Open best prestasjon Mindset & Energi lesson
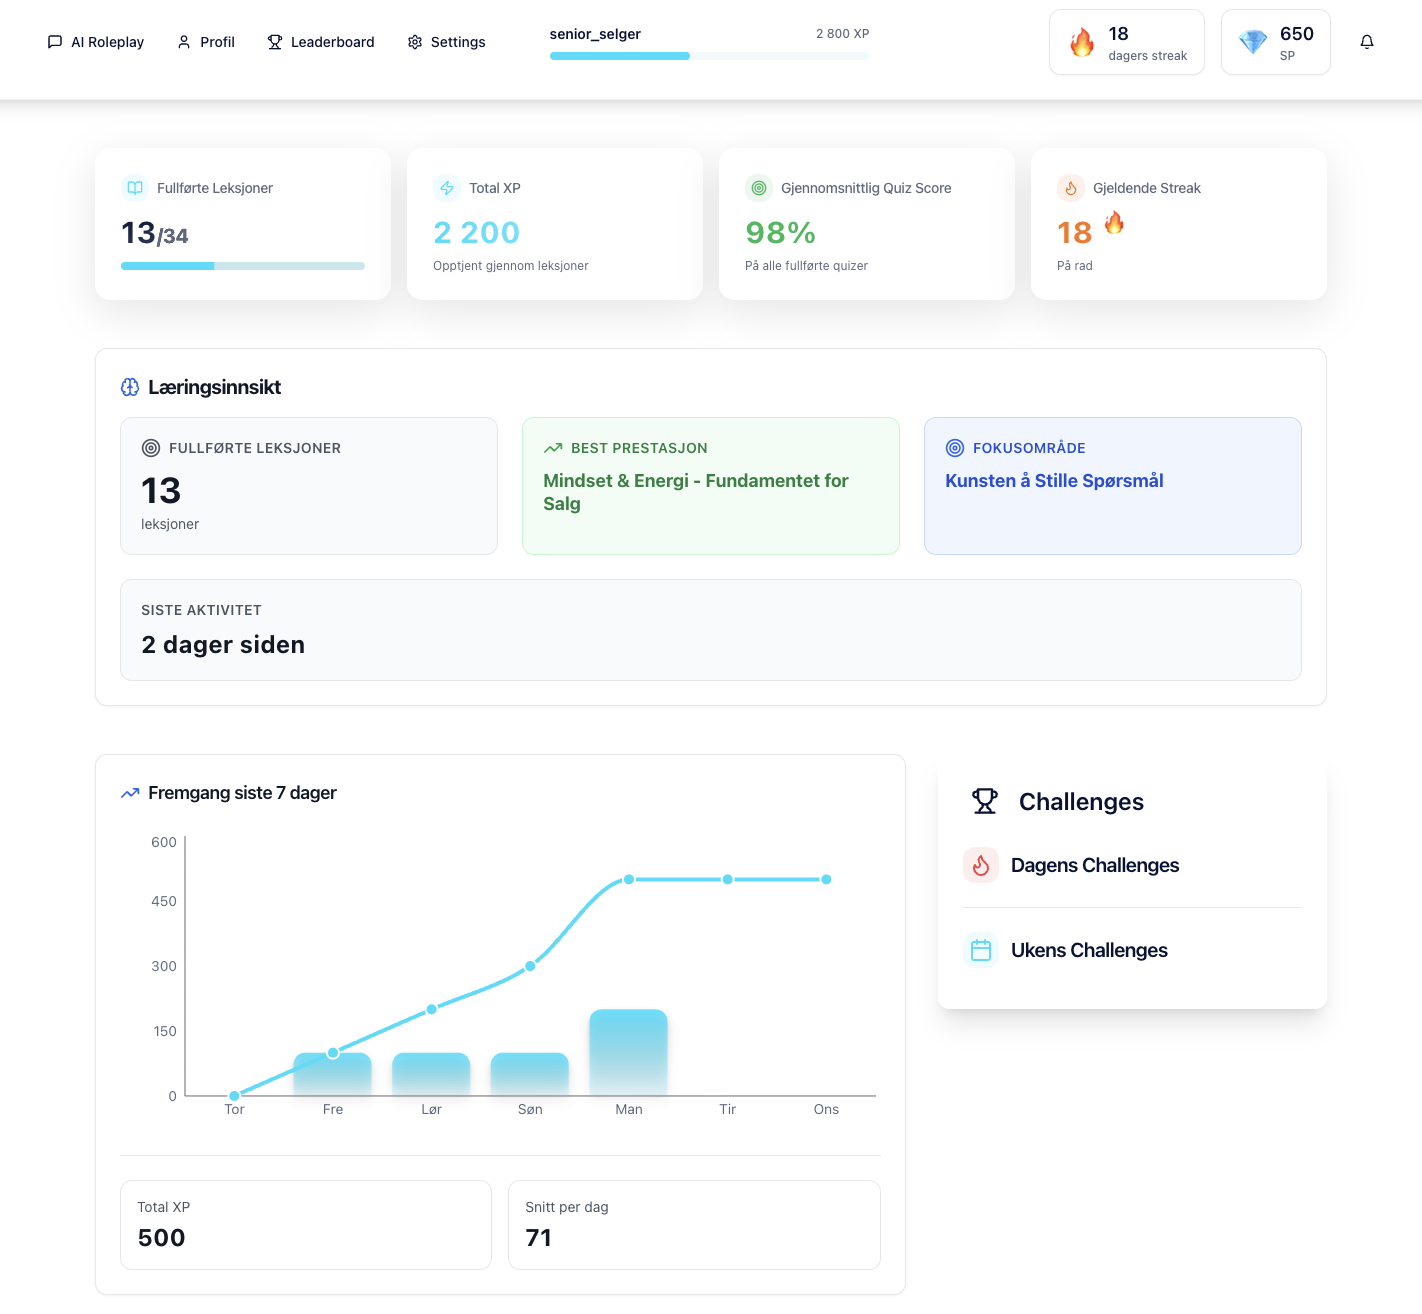1422x1314 pixels. click(x=696, y=492)
